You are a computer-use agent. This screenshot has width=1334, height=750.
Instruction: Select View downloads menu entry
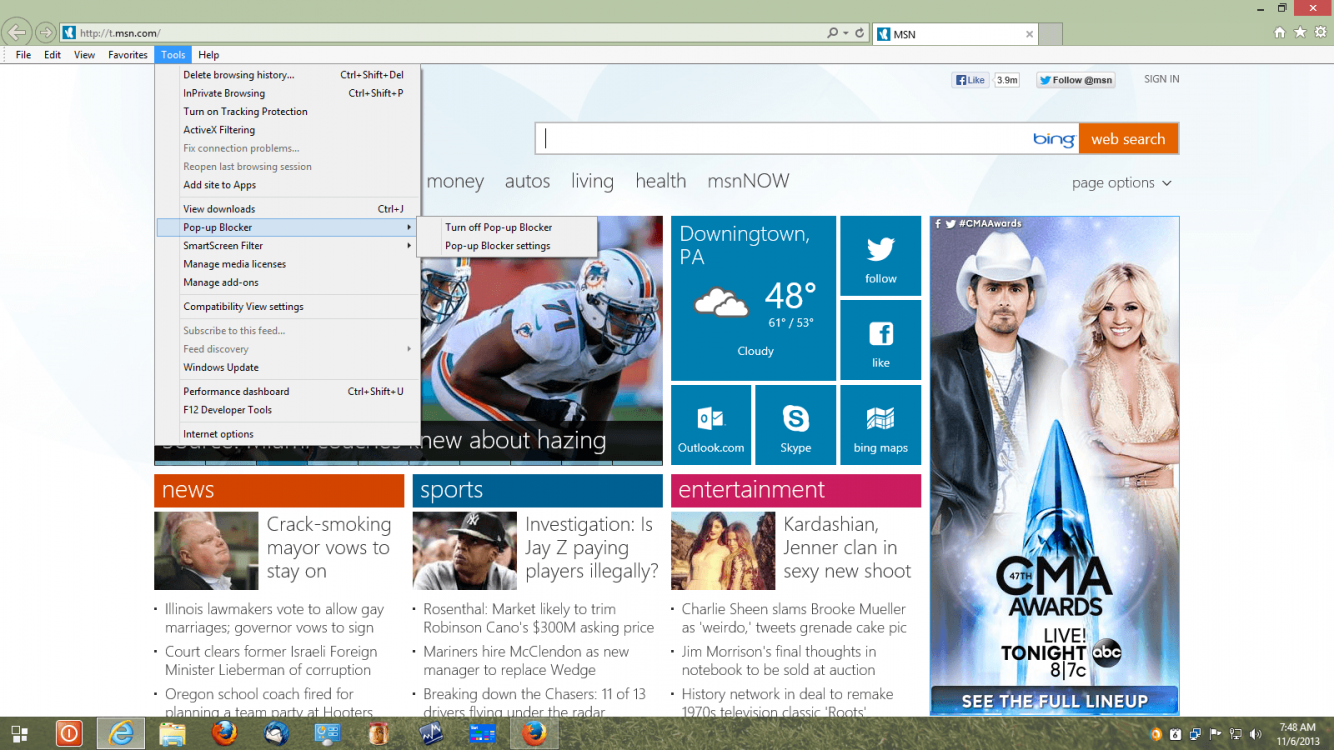tap(286, 209)
